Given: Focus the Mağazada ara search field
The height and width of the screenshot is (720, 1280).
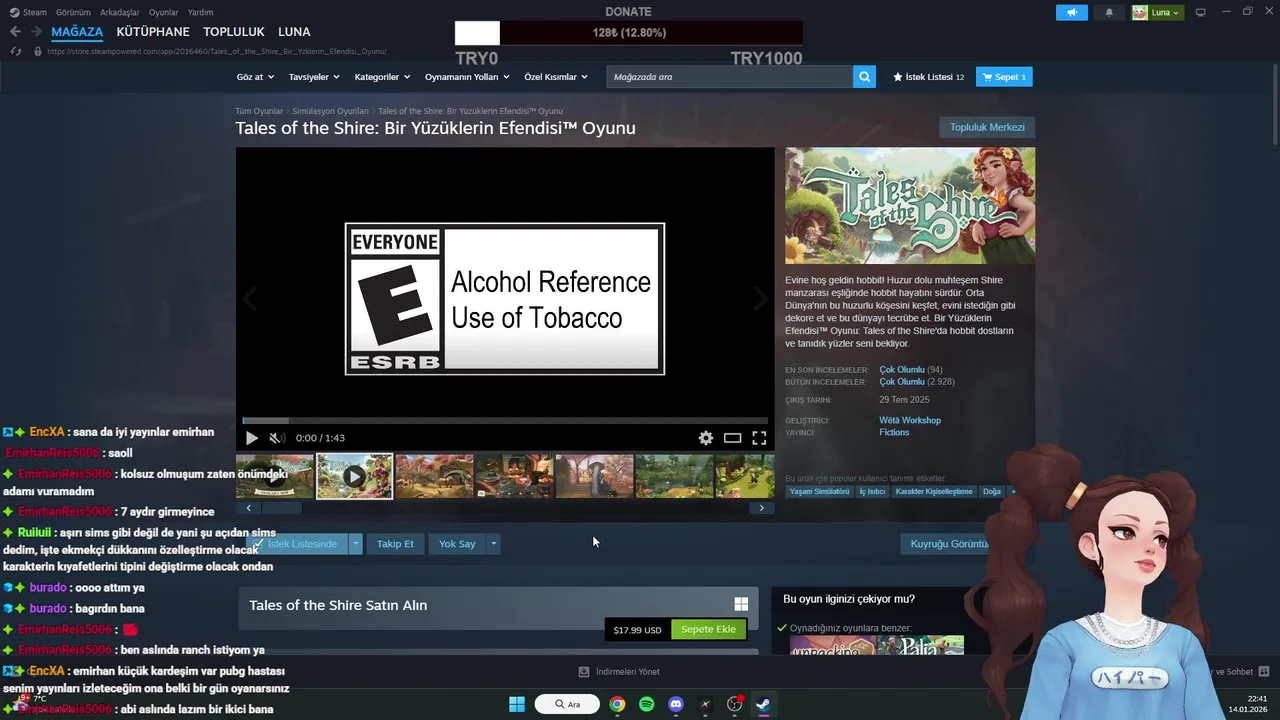Looking at the screenshot, I should (730, 77).
